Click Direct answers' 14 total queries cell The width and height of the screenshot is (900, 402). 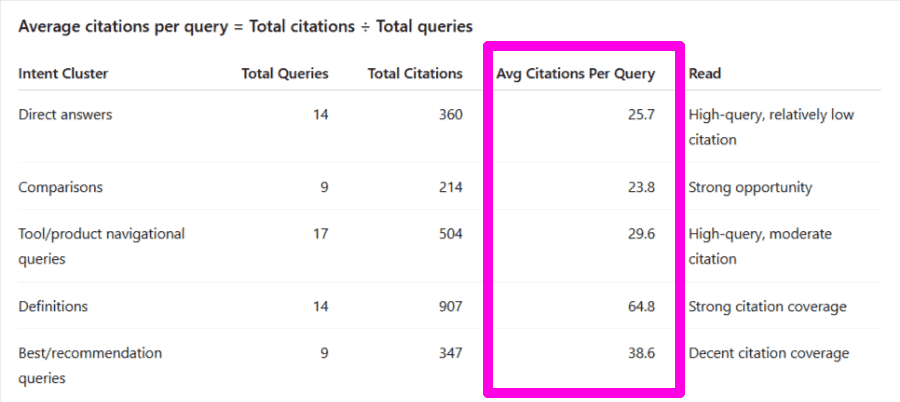coord(321,115)
